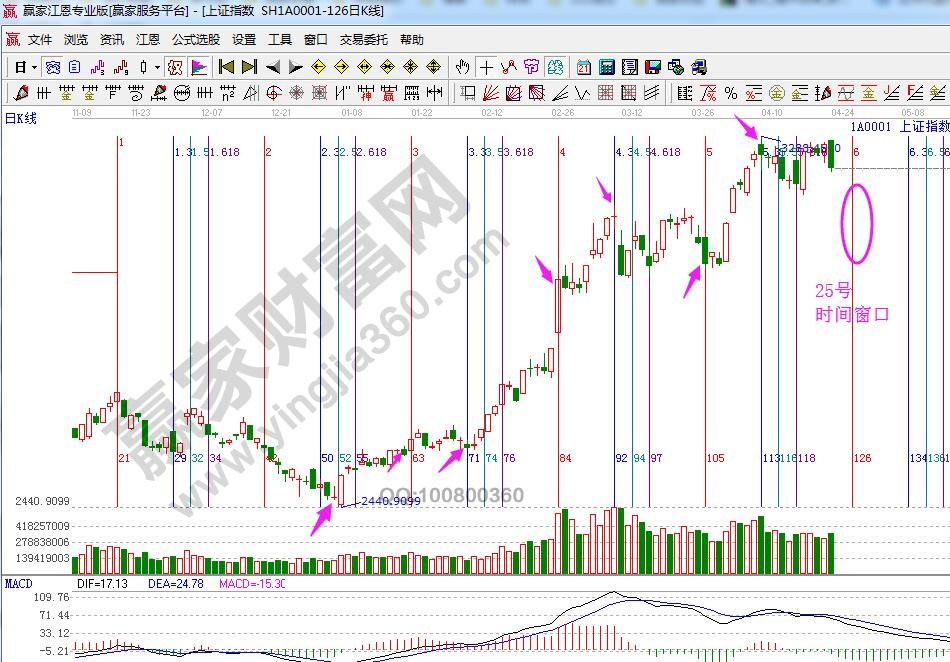Expand the candlestick chart type dropdown arrow
Viewport: 950px width, 662px height.
157,67
